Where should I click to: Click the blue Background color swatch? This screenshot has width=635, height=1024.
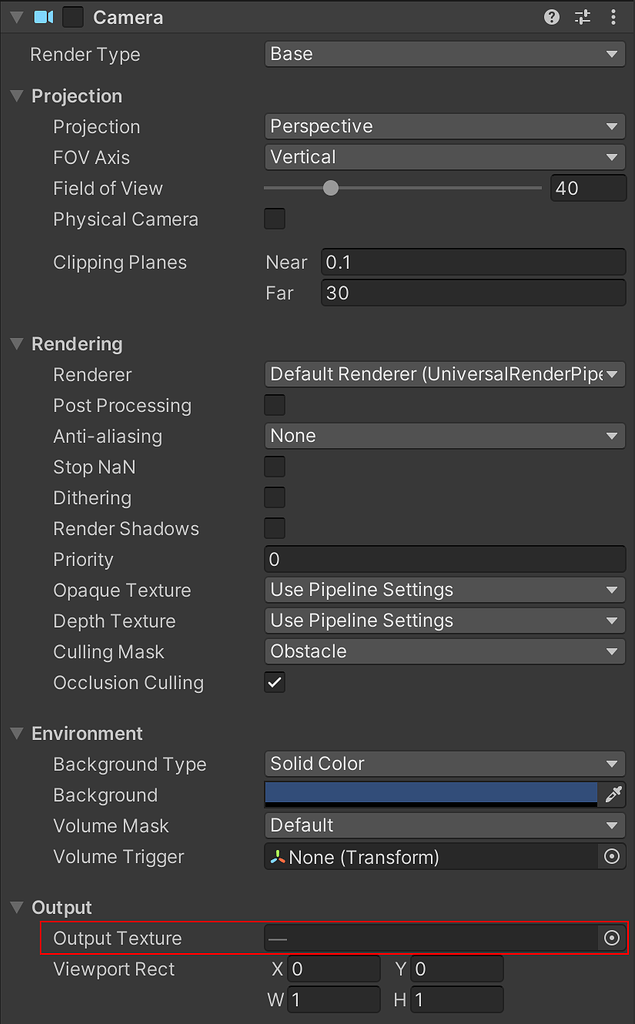click(431, 794)
